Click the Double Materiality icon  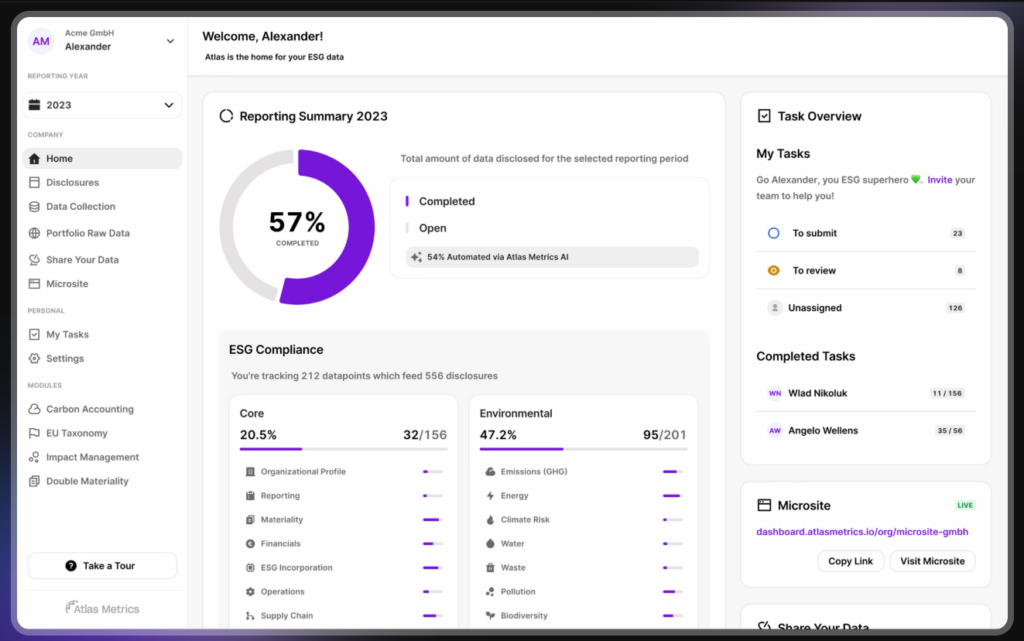click(35, 481)
